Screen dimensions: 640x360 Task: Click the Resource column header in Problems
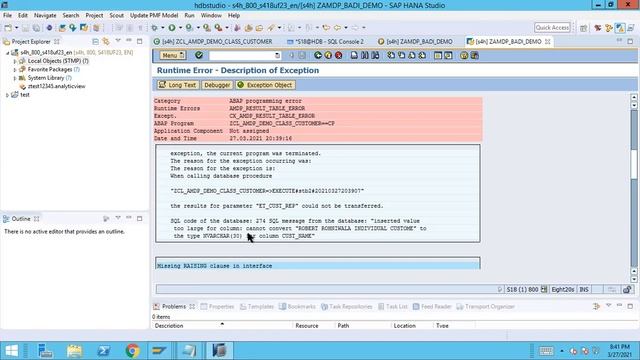coord(314,326)
